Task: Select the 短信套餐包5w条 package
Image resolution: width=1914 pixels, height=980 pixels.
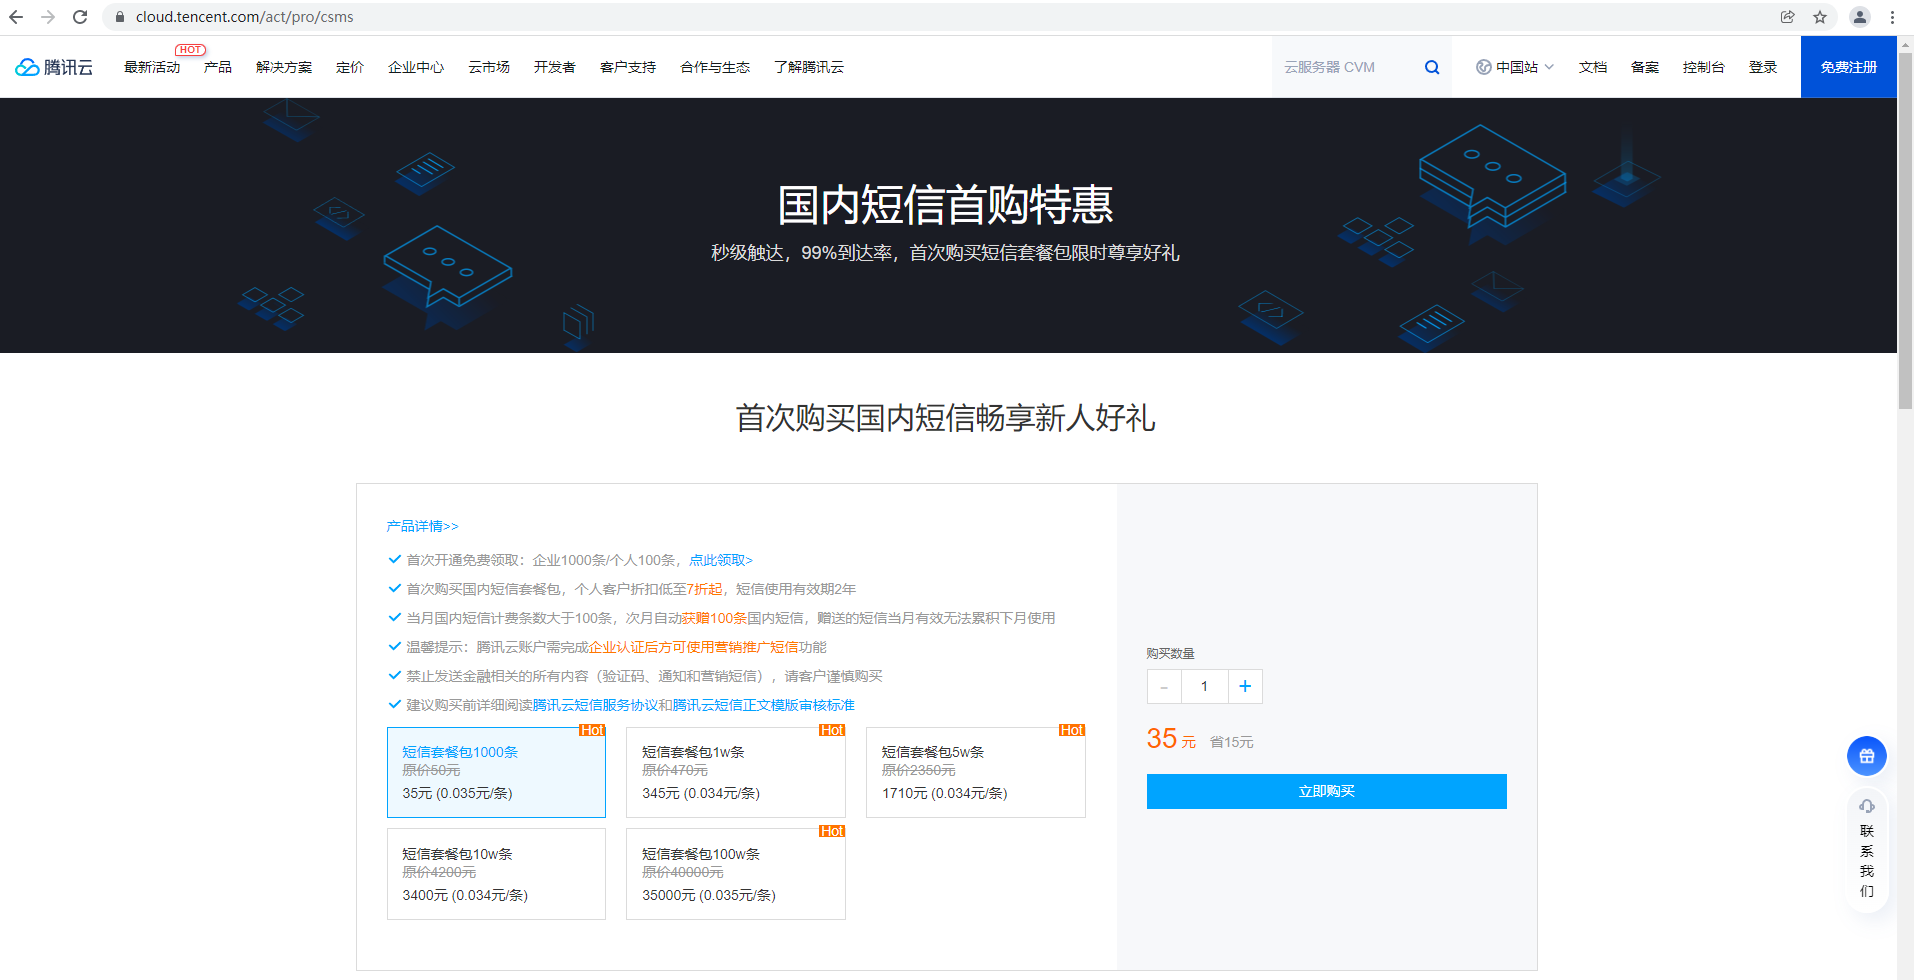Action: click(976, 772)
